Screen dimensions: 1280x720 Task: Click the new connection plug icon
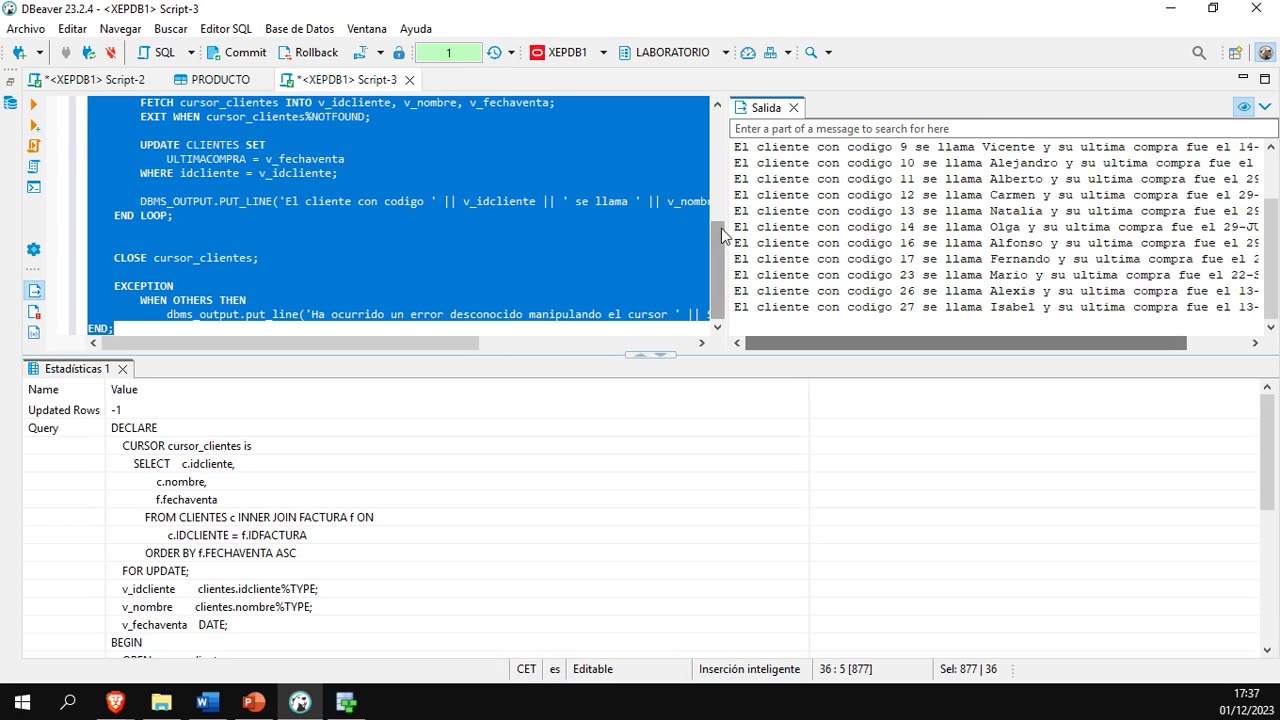(x=19, y=53)
